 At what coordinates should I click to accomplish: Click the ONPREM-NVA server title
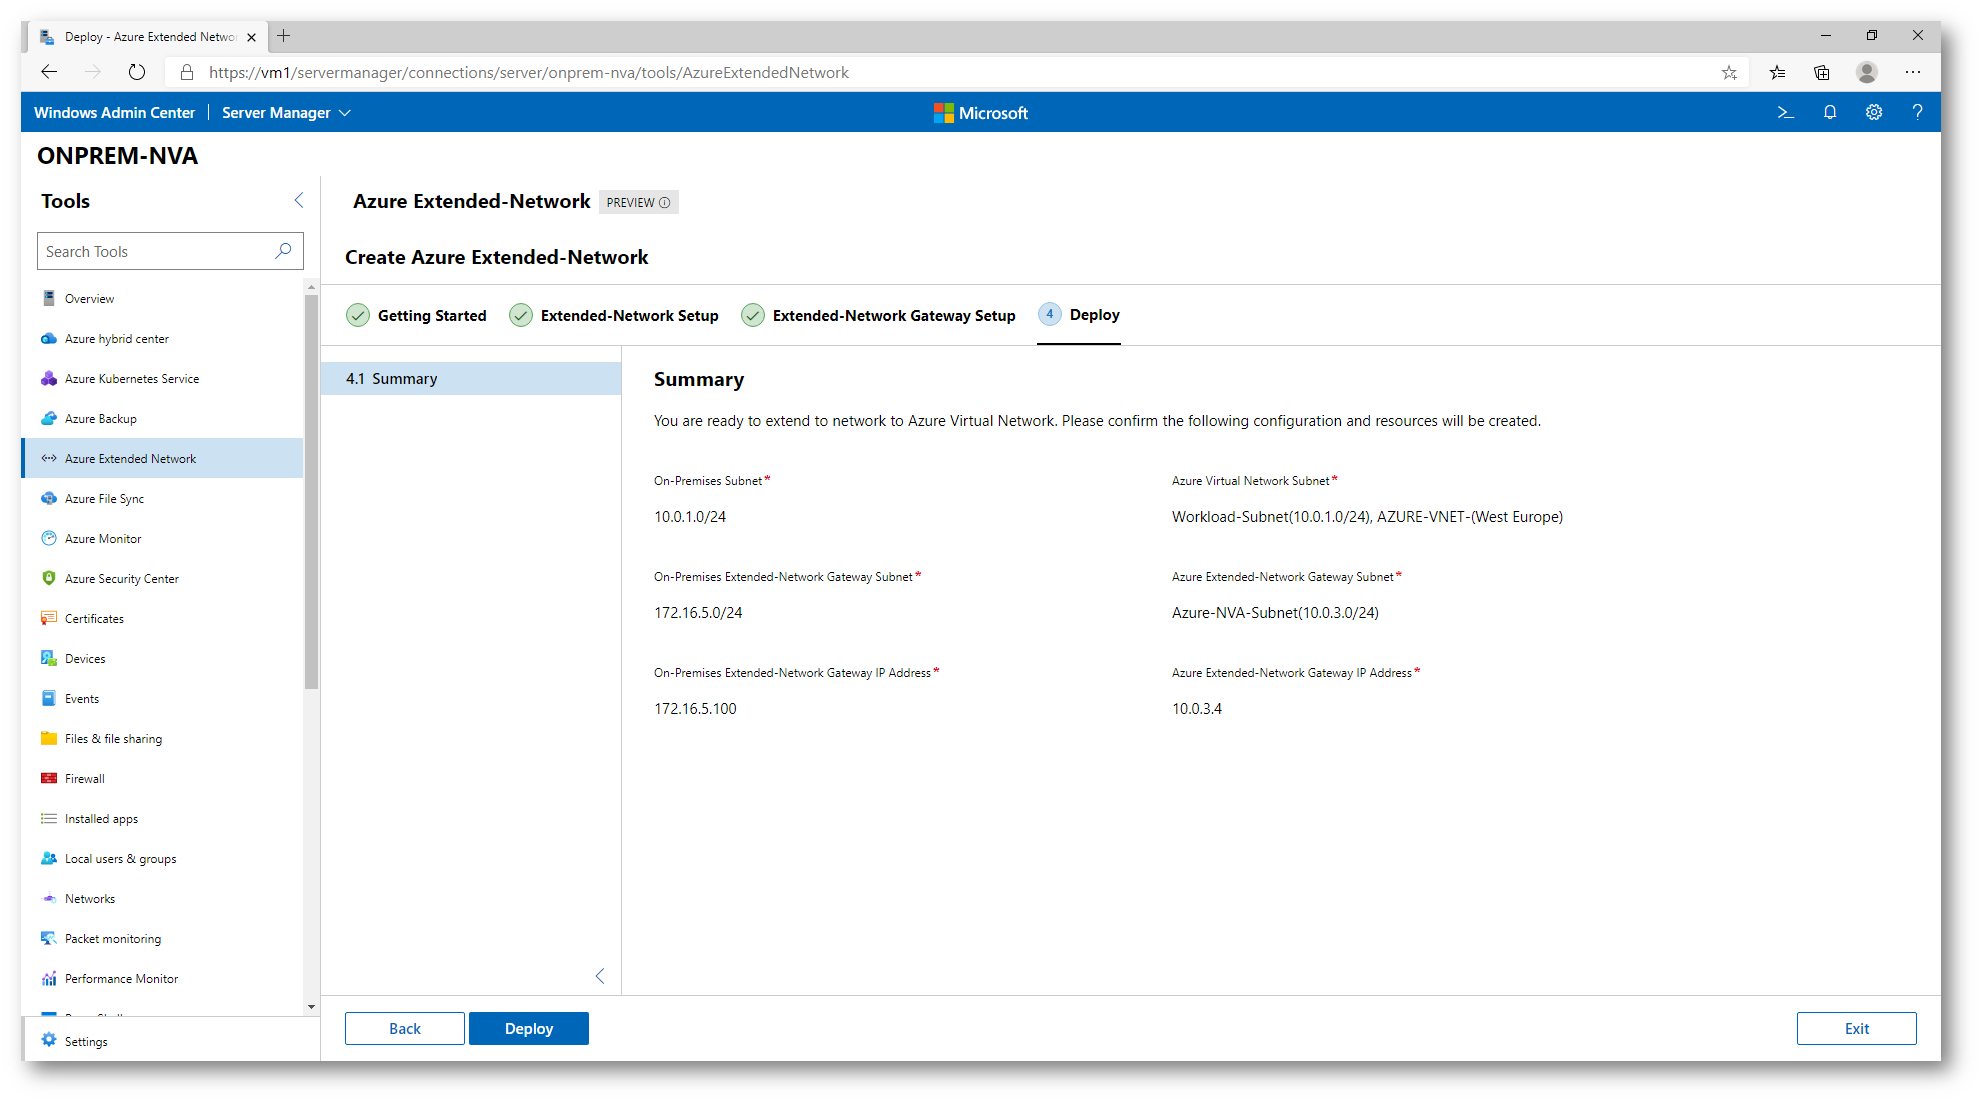(x=117, y=156)
